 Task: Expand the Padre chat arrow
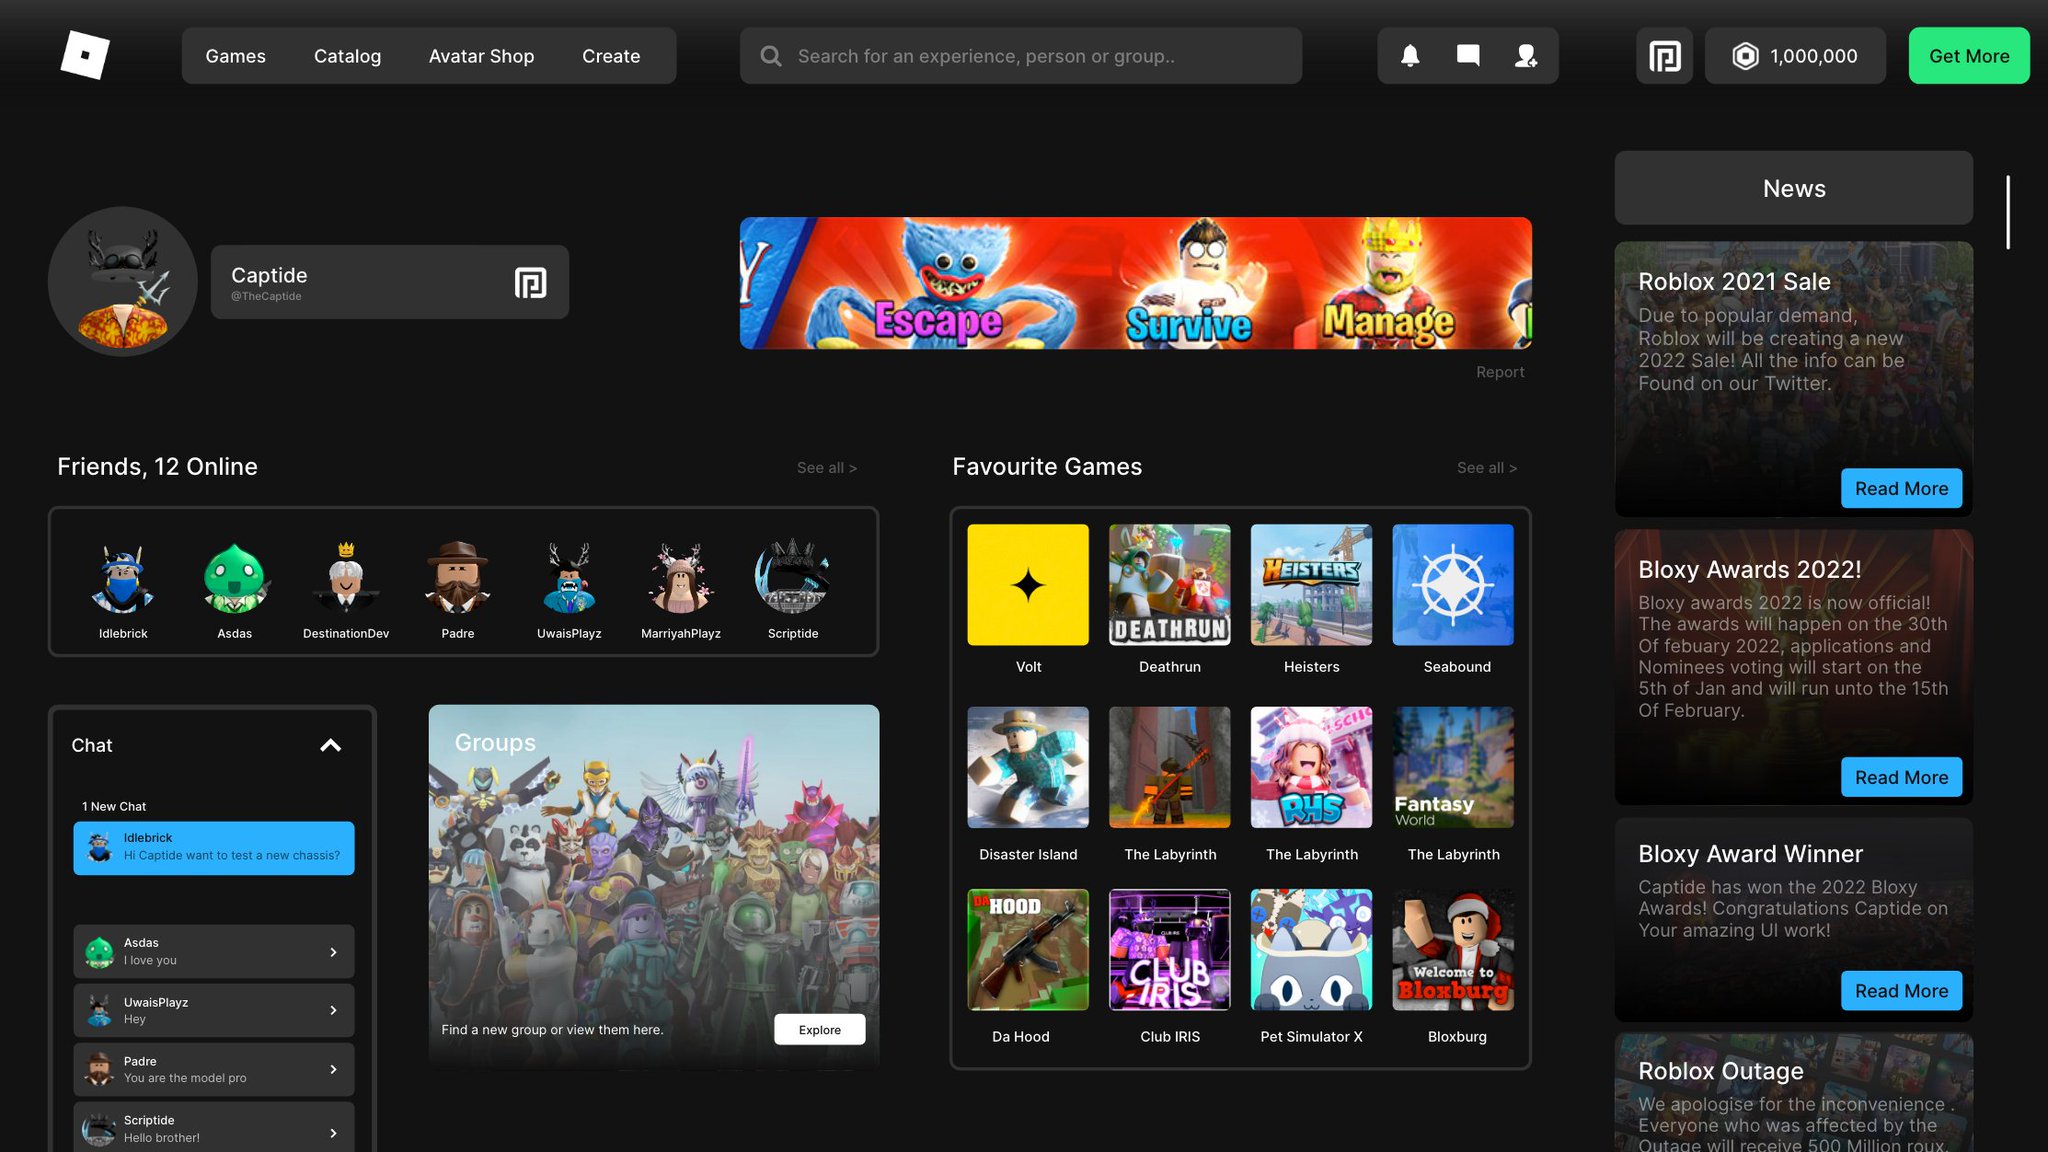[x=333, y=1070]
